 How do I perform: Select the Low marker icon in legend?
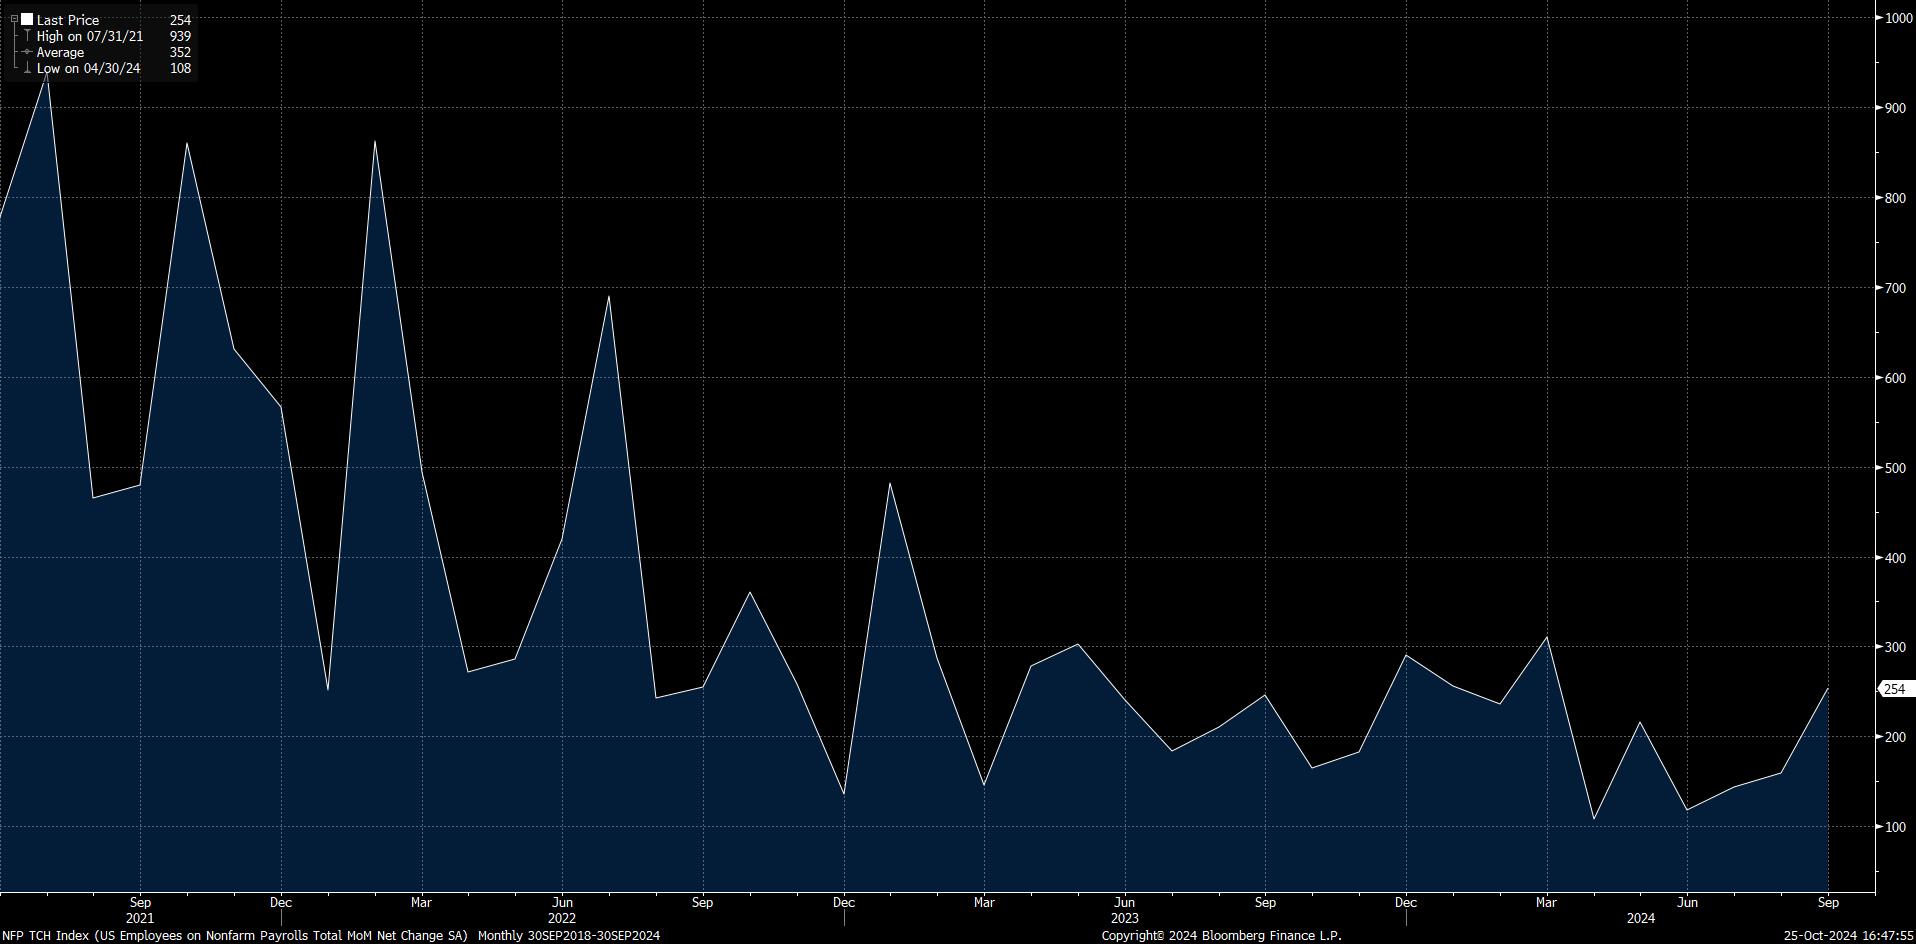[x=27, y=68]
